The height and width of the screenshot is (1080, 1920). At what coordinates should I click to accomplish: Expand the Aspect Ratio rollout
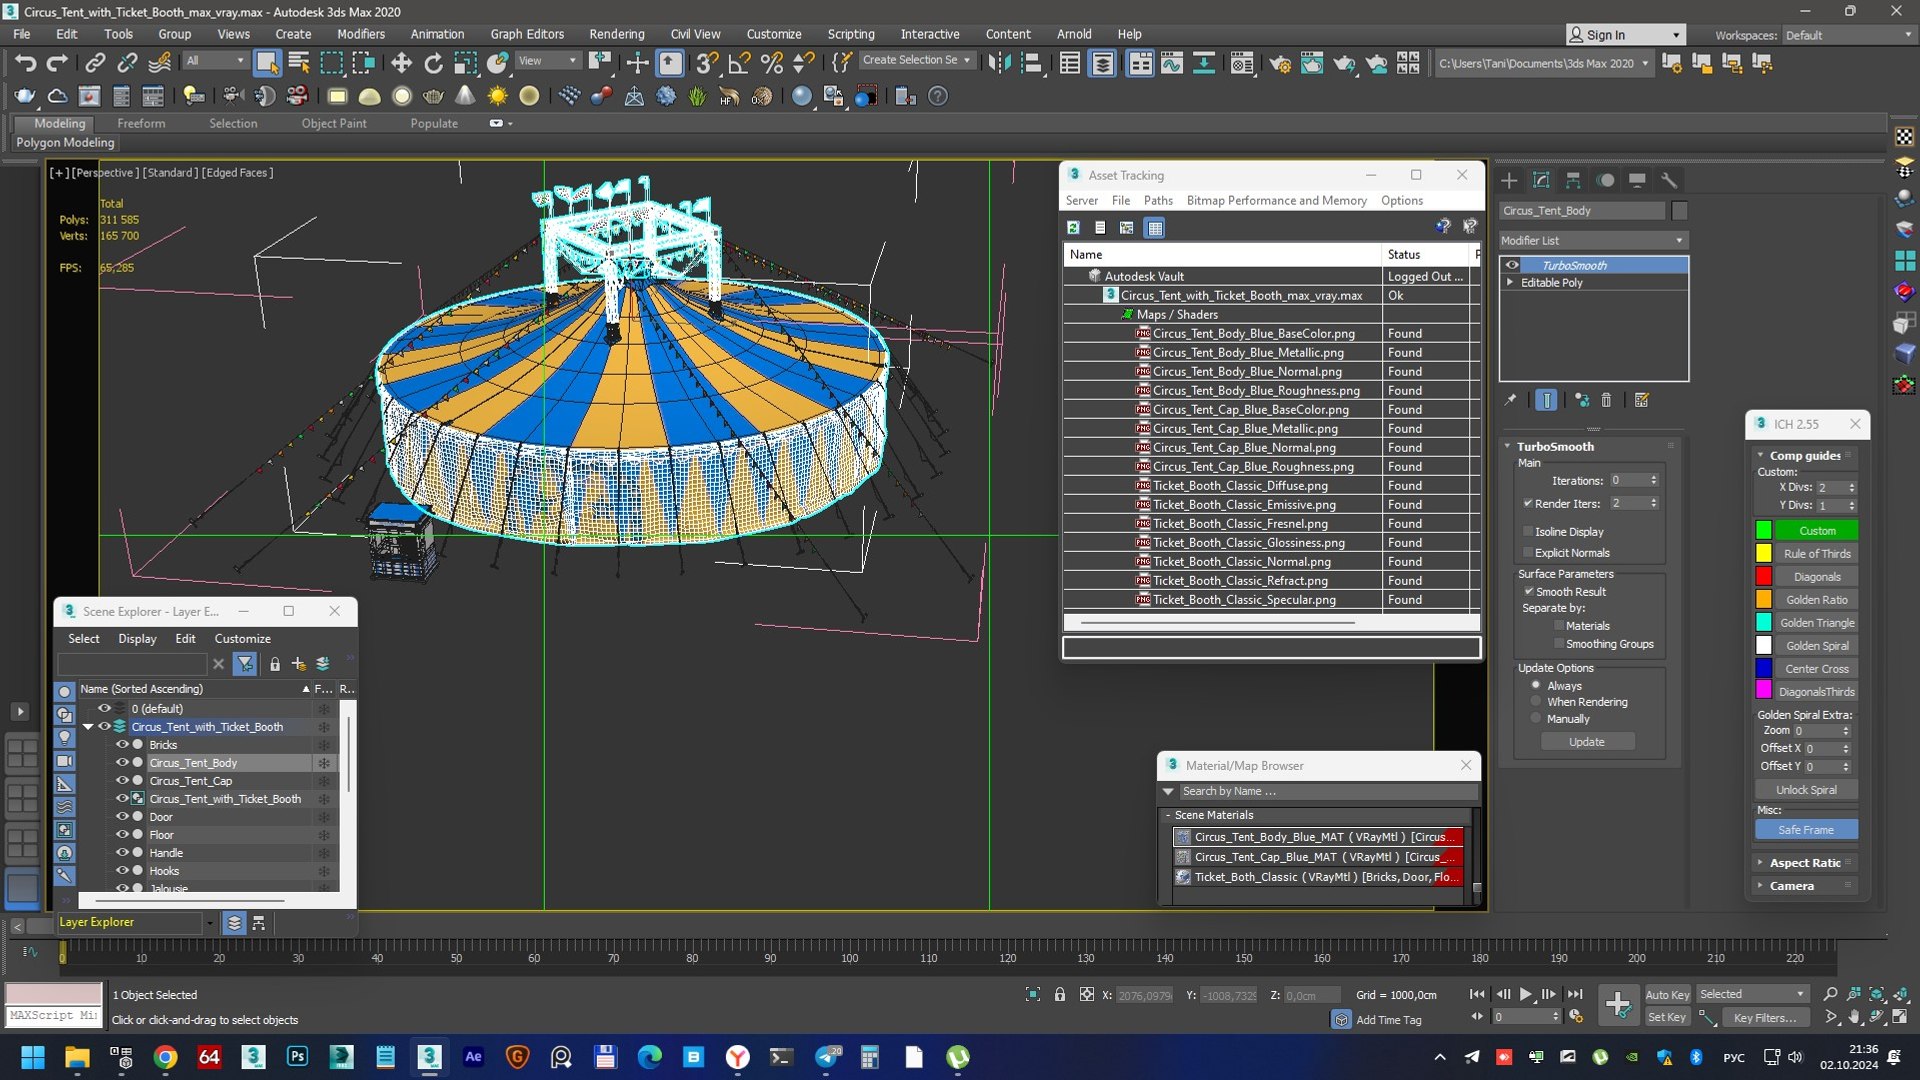(1804, 863)
